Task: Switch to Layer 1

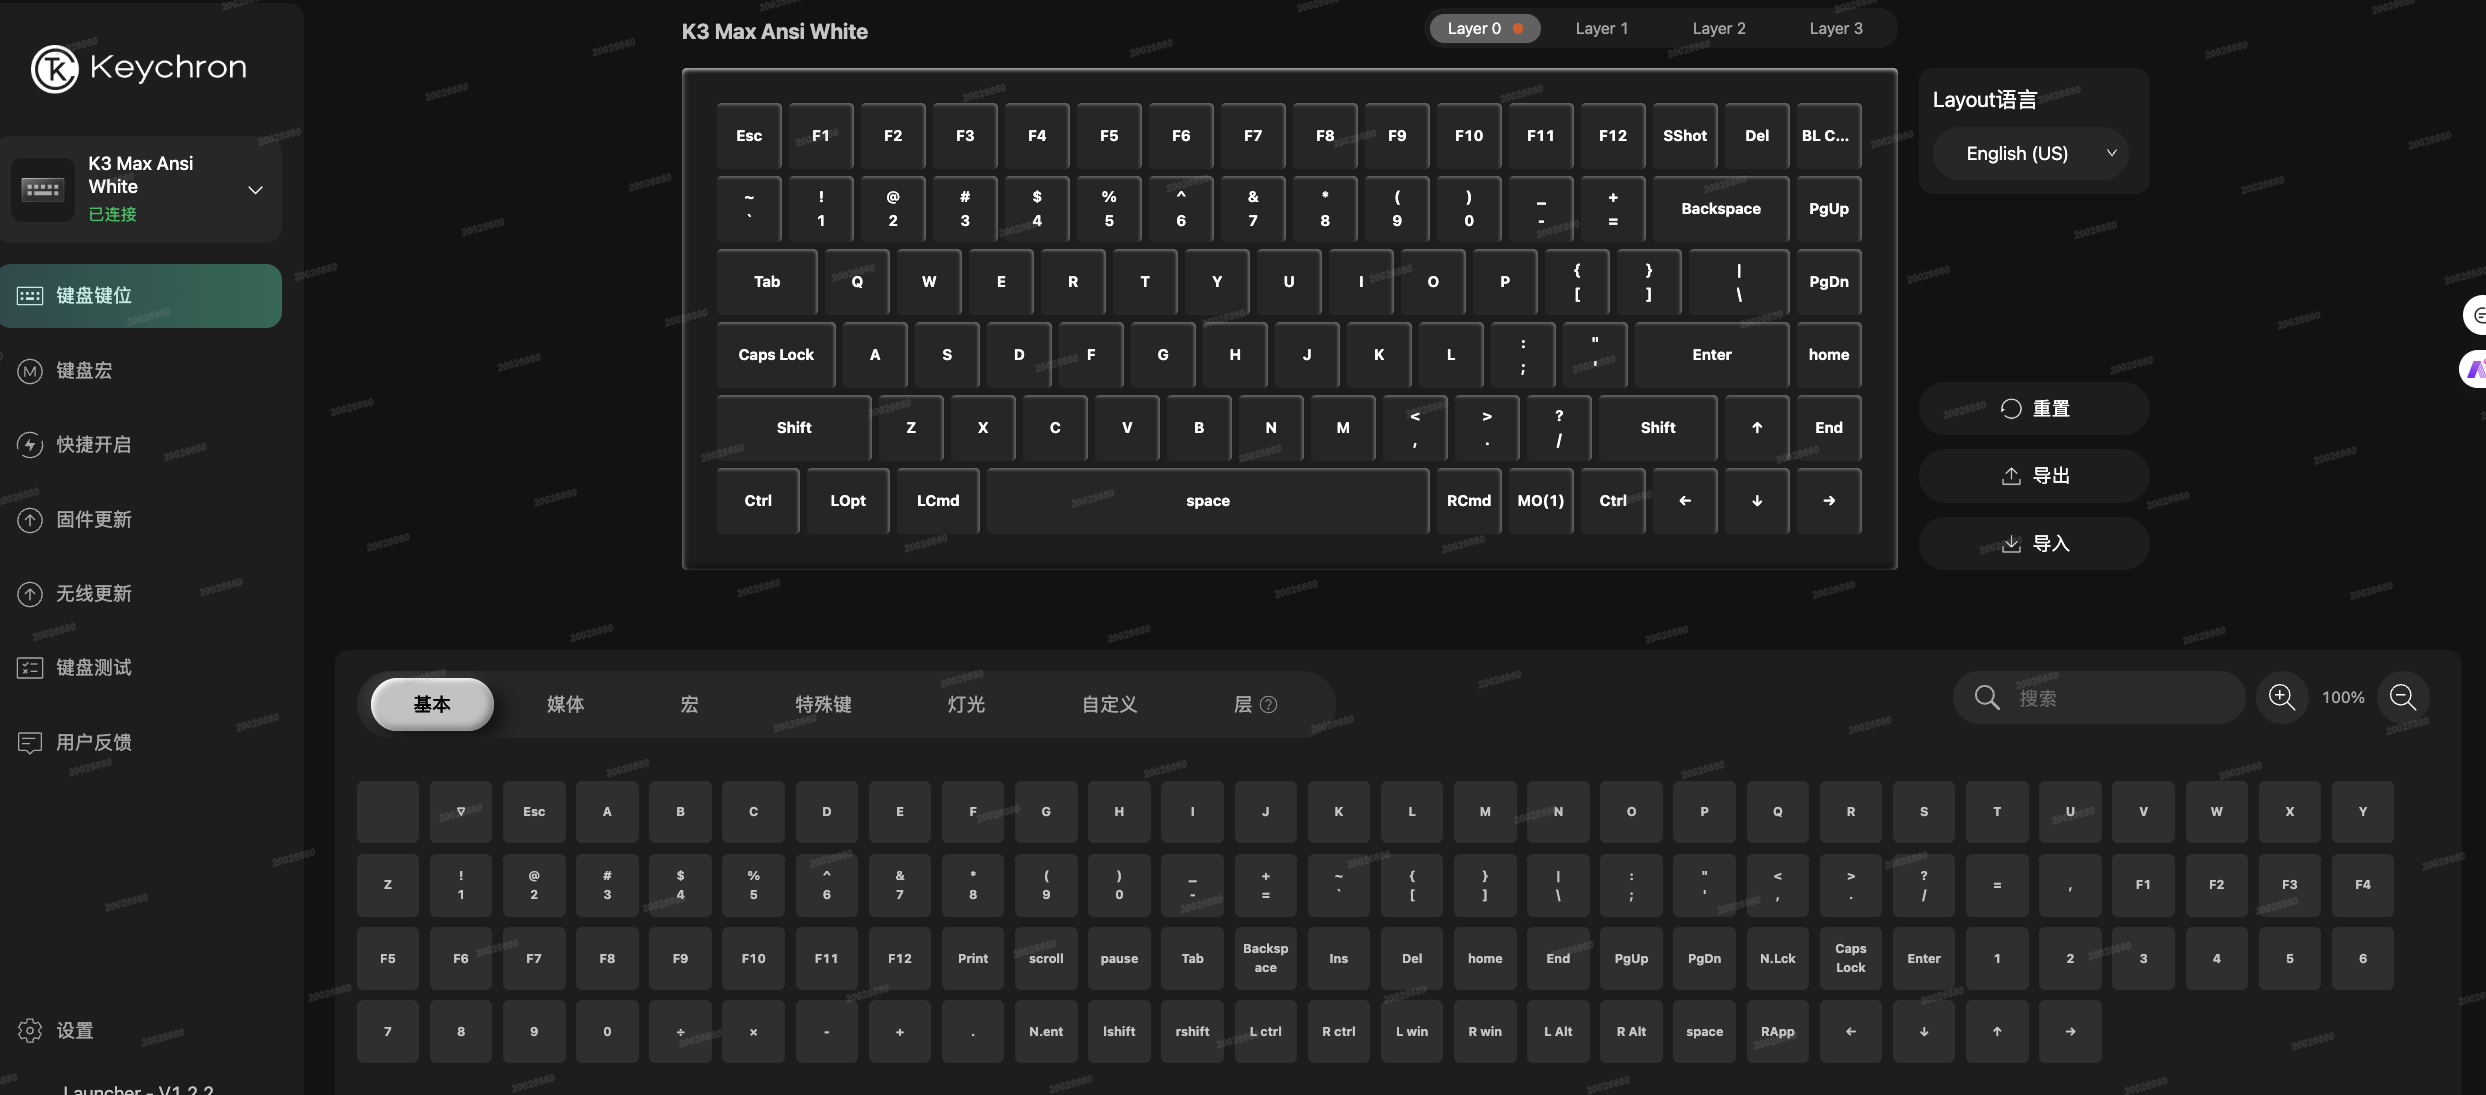Action: click(1601, 28)
